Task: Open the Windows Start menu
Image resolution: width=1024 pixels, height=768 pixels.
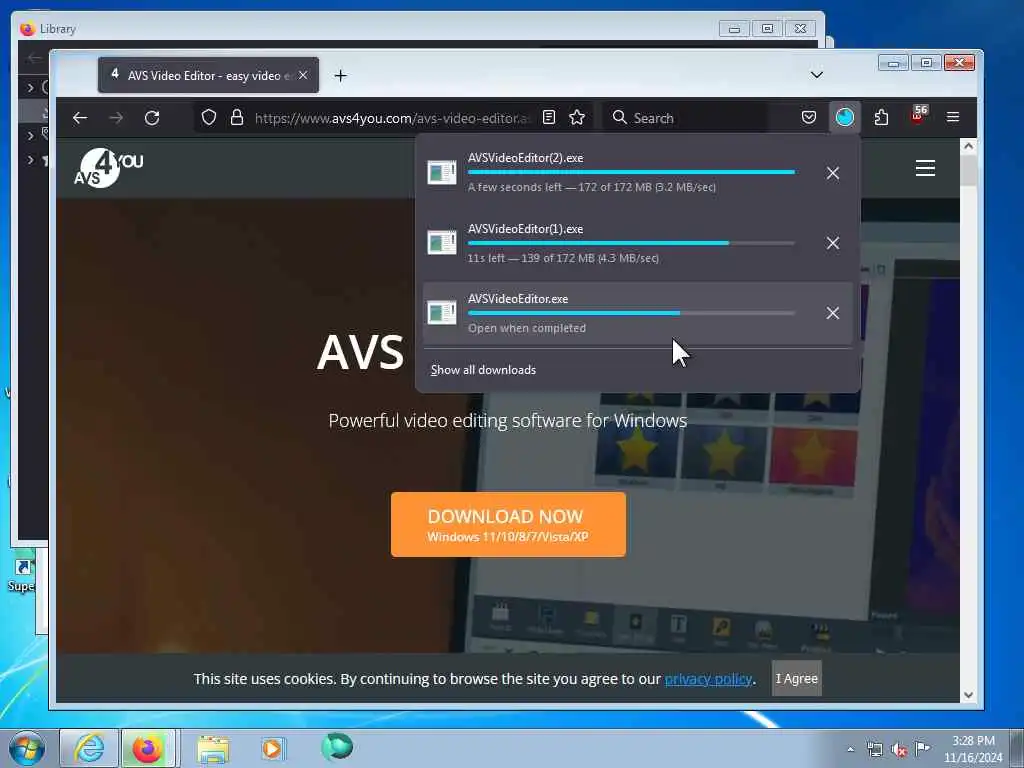Action: coord(27,748)
